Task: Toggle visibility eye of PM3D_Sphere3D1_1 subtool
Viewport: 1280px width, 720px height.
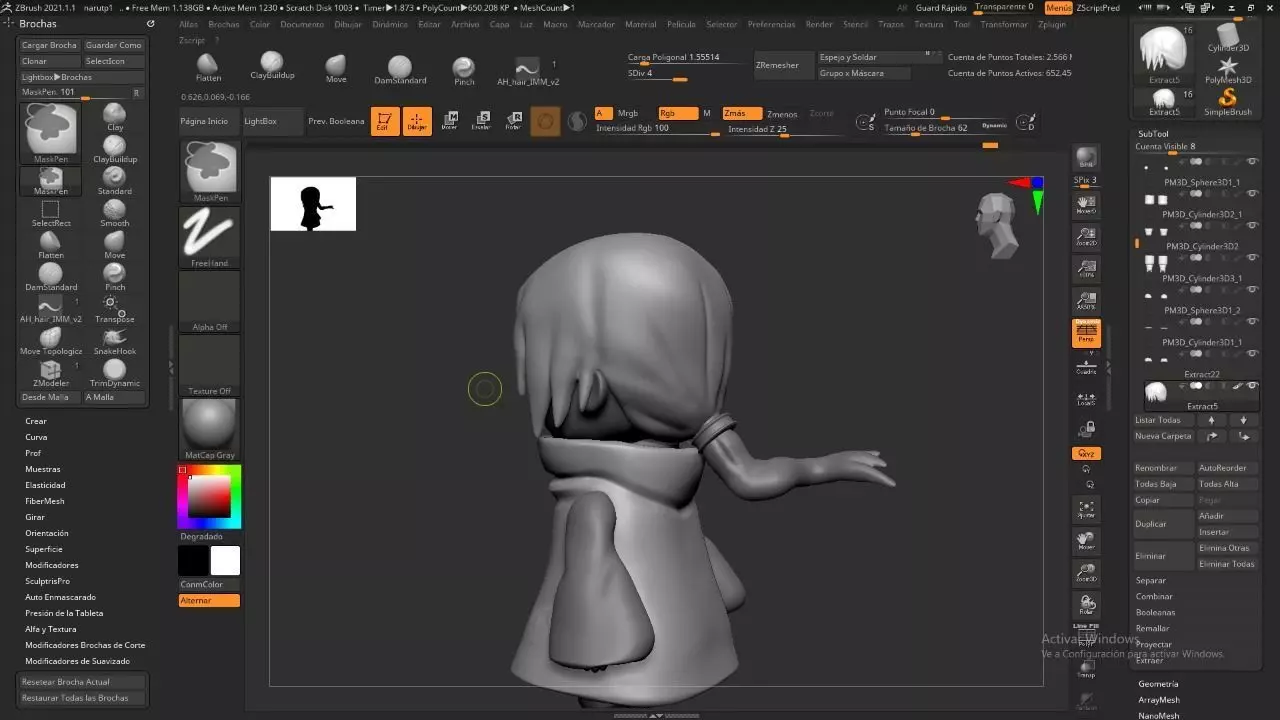Action: pyautogui.click(x=1251, y=161)
